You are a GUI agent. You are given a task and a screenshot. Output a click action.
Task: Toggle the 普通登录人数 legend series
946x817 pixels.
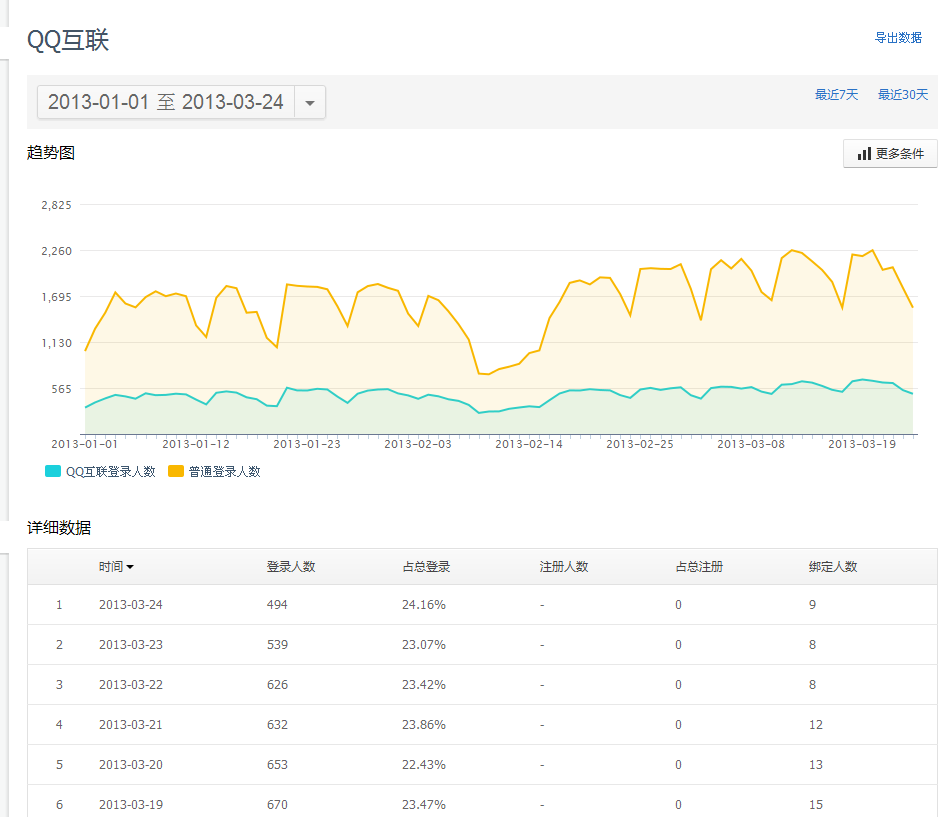(224, 472)
